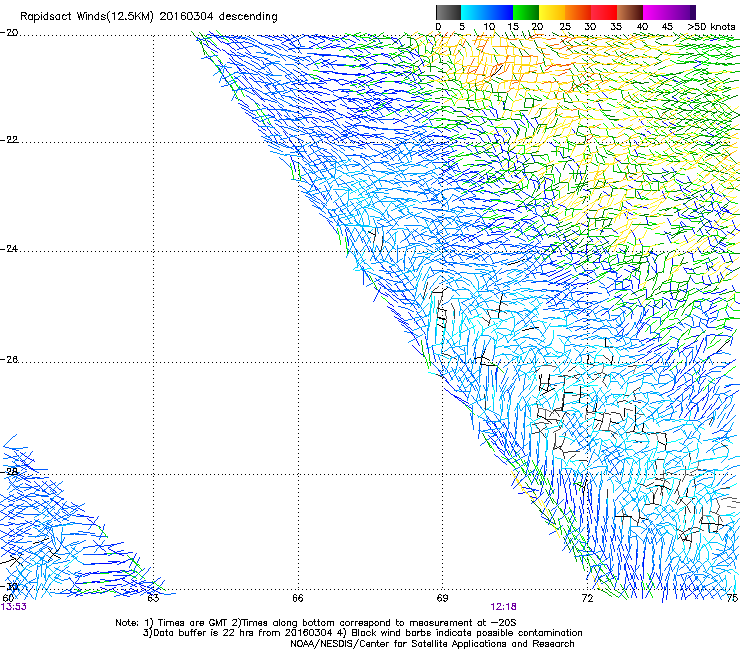This screenshot has width=740, height=650.
Task: Click the '5' label under the color bar
Action: [x=462, y=27]
